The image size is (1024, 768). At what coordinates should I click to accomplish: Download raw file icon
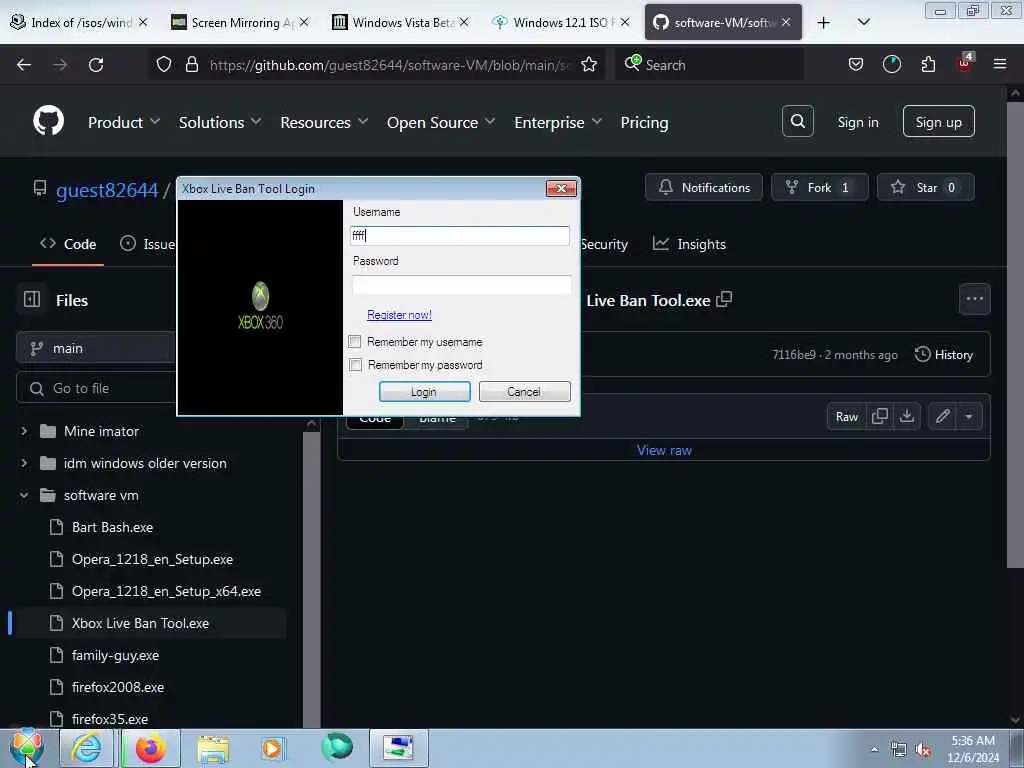pos(907,416)
